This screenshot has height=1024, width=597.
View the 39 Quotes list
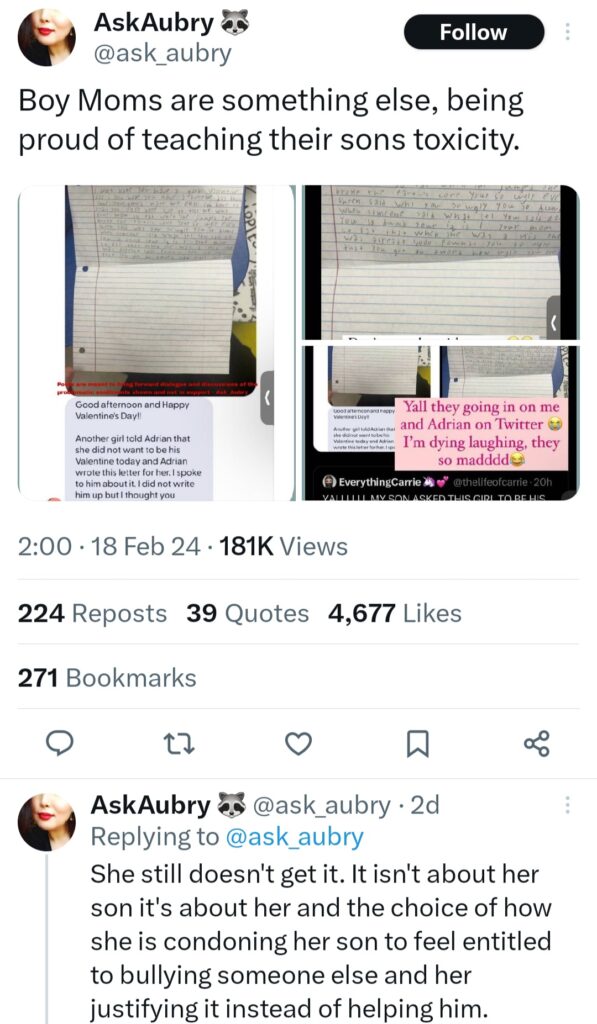[x=248, y=613]
